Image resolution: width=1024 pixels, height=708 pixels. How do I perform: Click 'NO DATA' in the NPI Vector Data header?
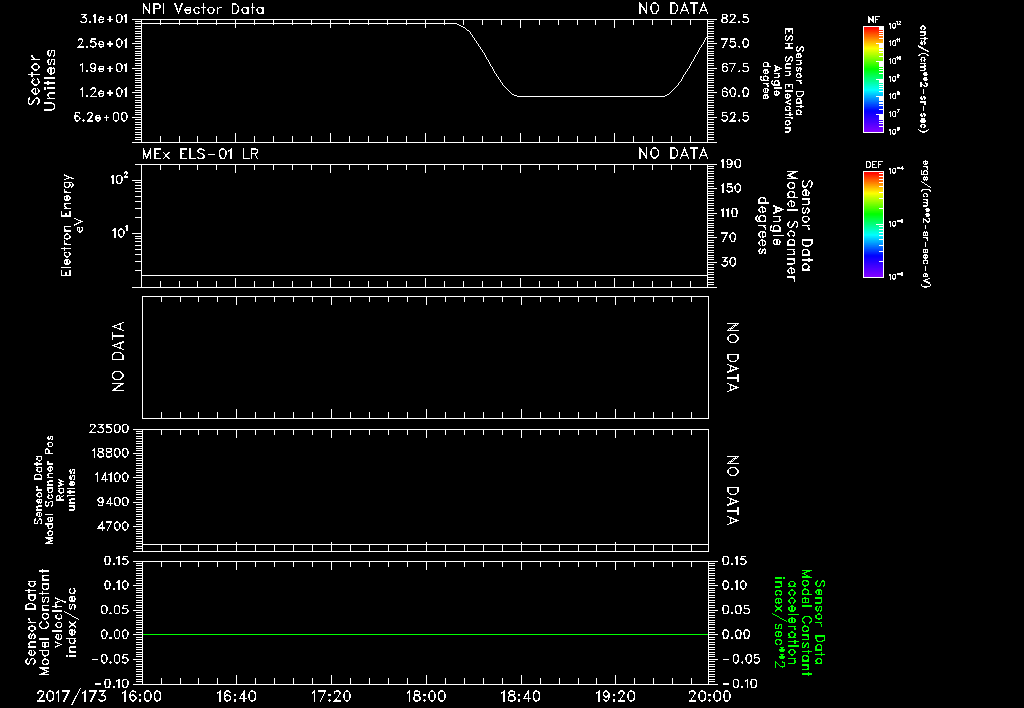(673, 9)
